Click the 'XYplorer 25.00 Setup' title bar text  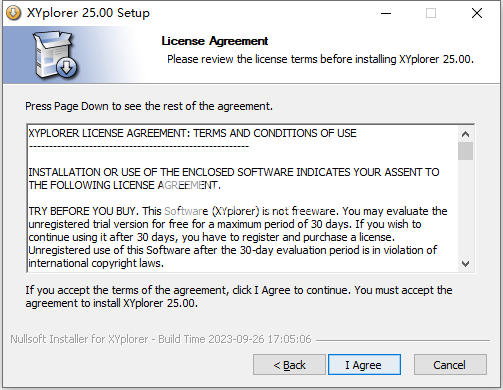coord(88,13)
